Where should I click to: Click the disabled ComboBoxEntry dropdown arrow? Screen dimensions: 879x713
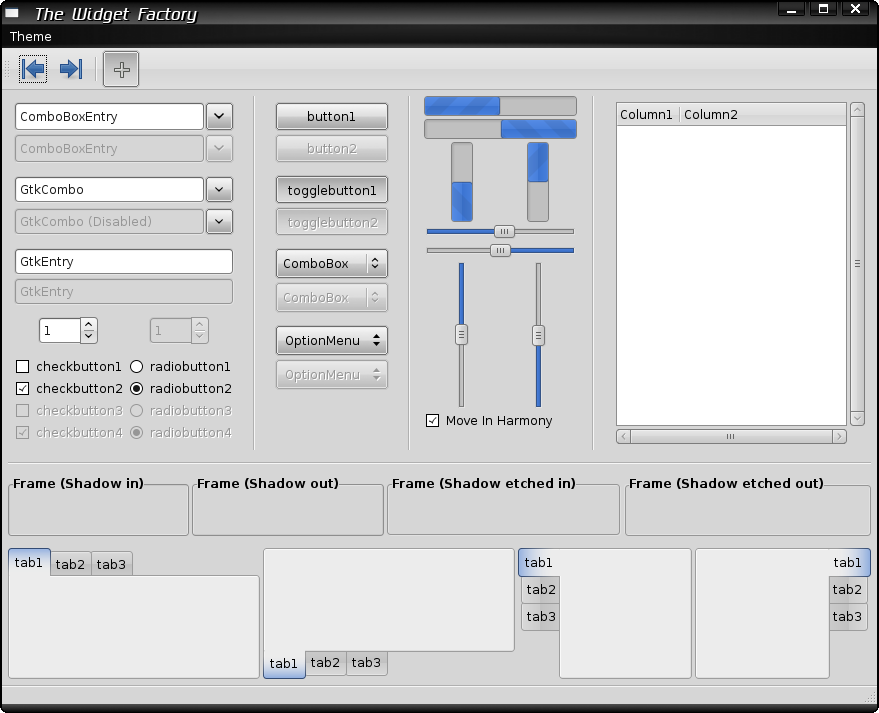pos(219,149)
